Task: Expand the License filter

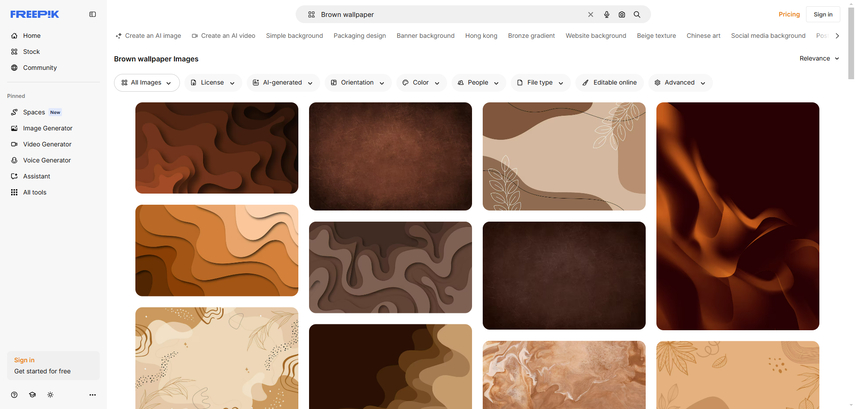Action: tap(213, 83)
